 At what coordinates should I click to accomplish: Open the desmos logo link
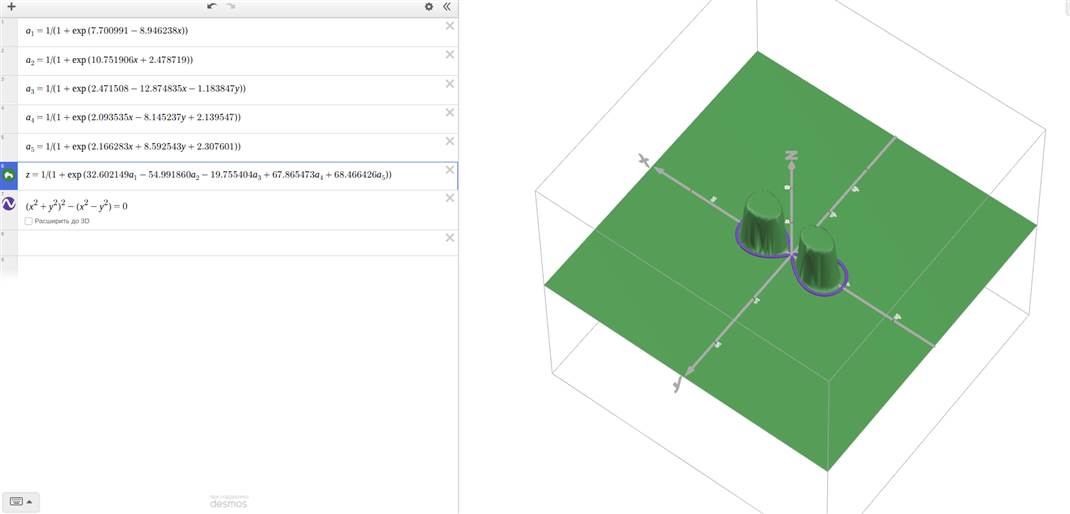(229, 502)
